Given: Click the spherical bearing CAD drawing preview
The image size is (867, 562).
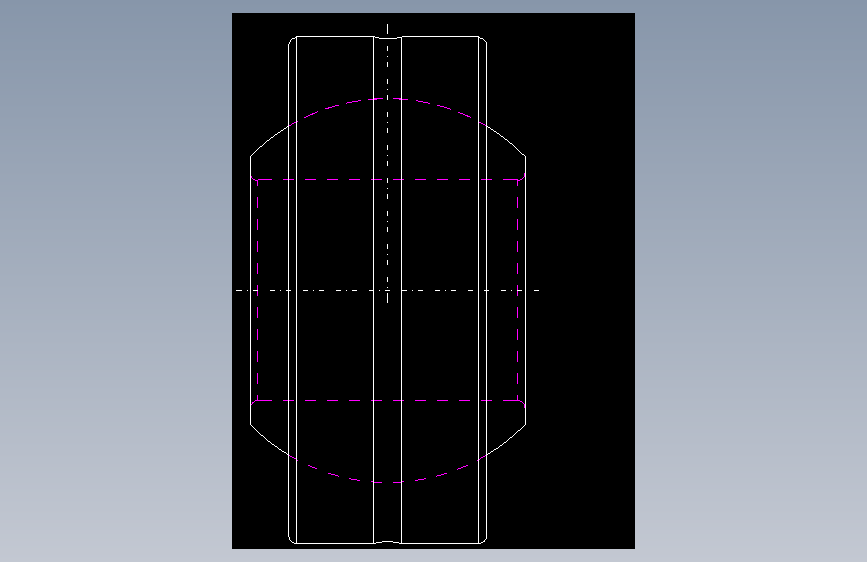Looking at the screenshot, I should [433, 281].
